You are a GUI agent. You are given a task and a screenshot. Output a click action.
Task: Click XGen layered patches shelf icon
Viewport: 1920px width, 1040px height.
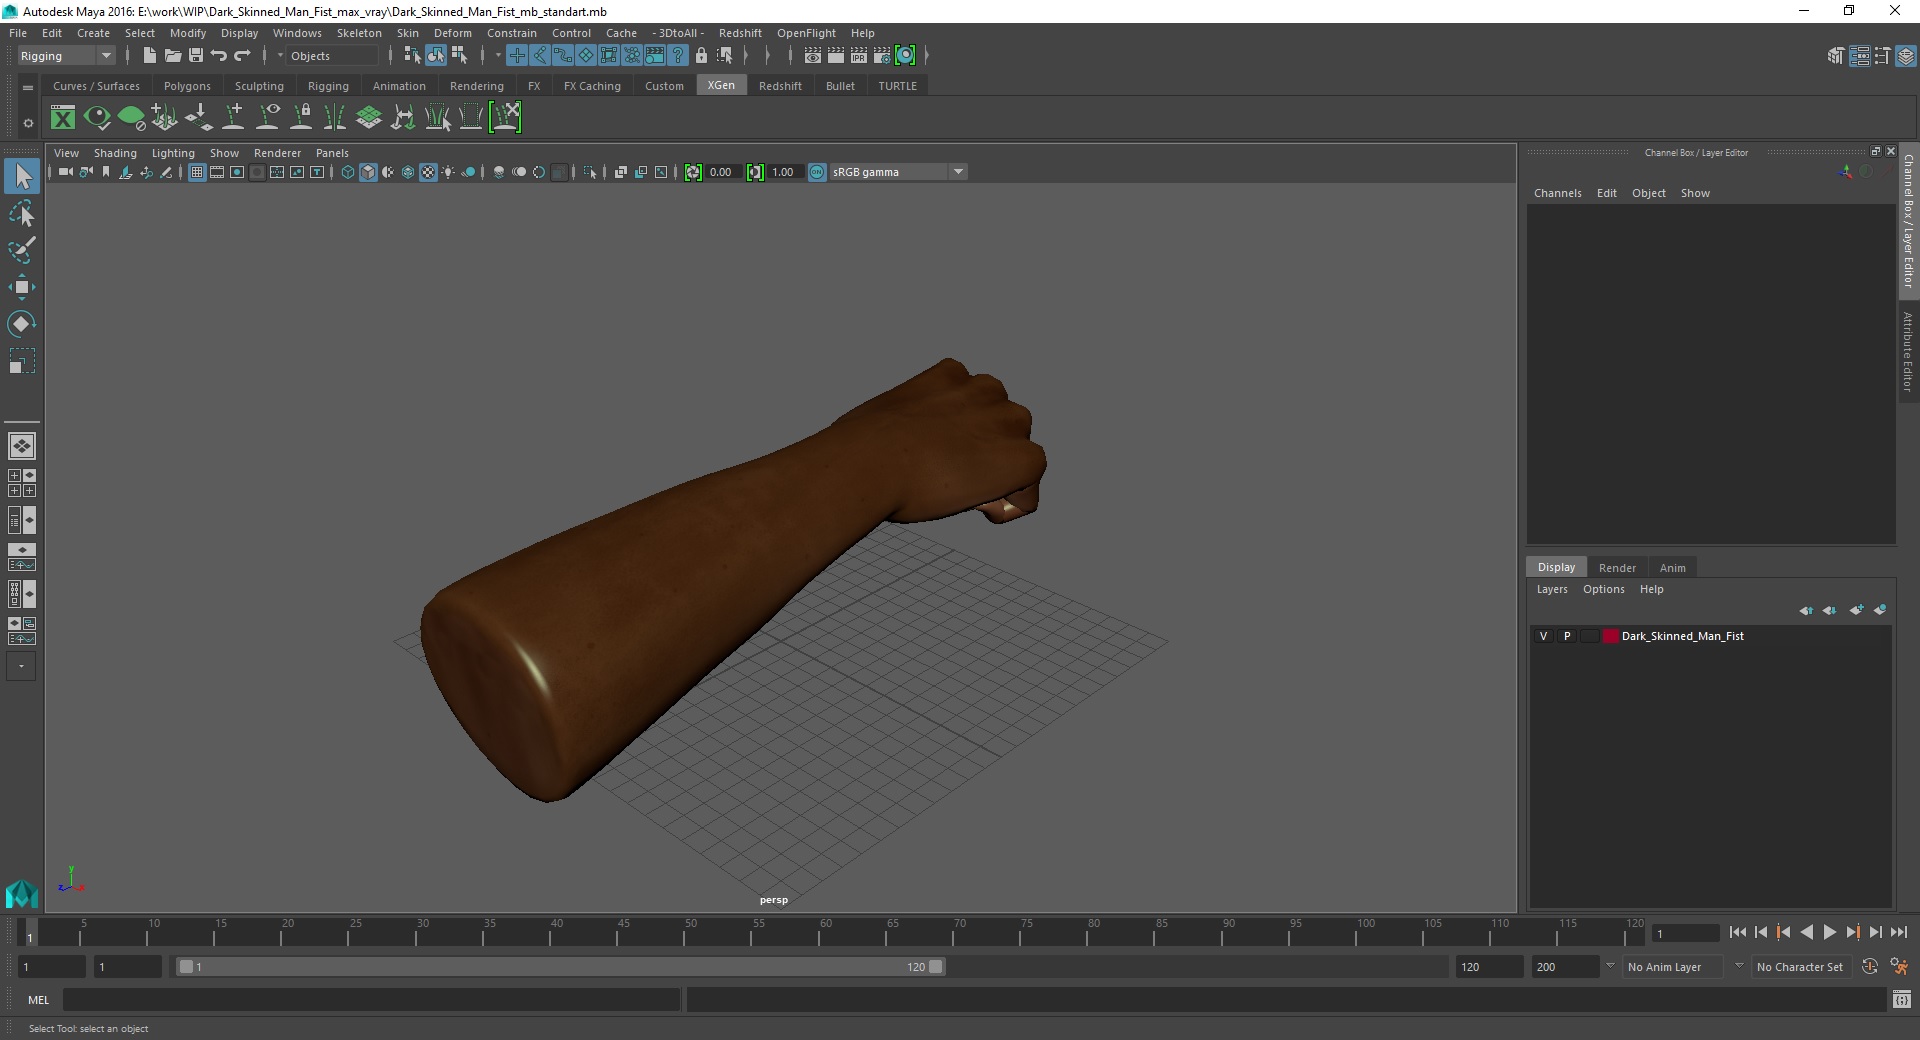coord(369,118)
